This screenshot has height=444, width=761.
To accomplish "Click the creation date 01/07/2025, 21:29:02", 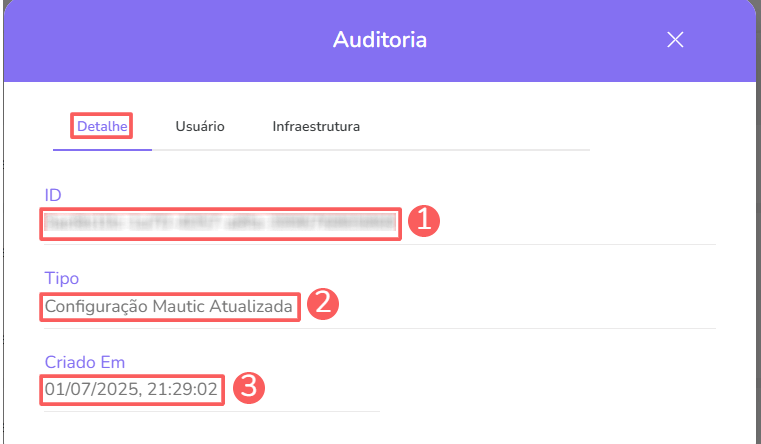I will coord(131,388).
